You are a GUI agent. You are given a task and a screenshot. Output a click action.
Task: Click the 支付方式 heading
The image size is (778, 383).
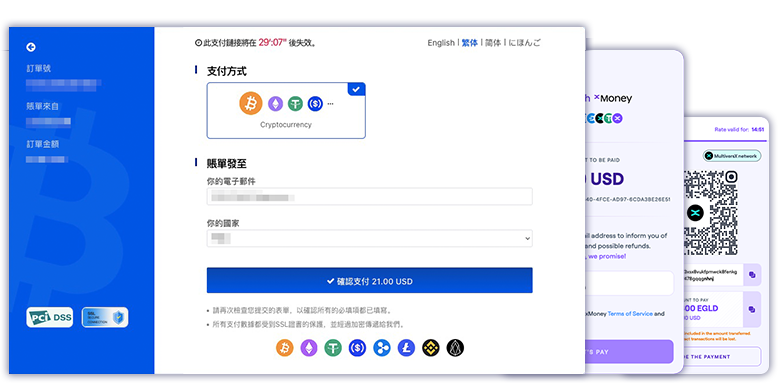click(x=226, y=71)
